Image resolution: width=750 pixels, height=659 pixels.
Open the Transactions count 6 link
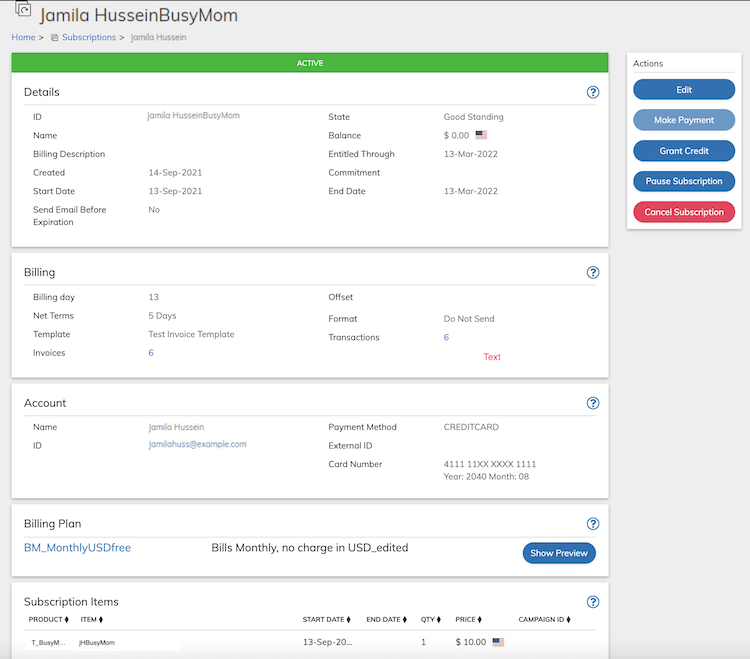[446, 337]
